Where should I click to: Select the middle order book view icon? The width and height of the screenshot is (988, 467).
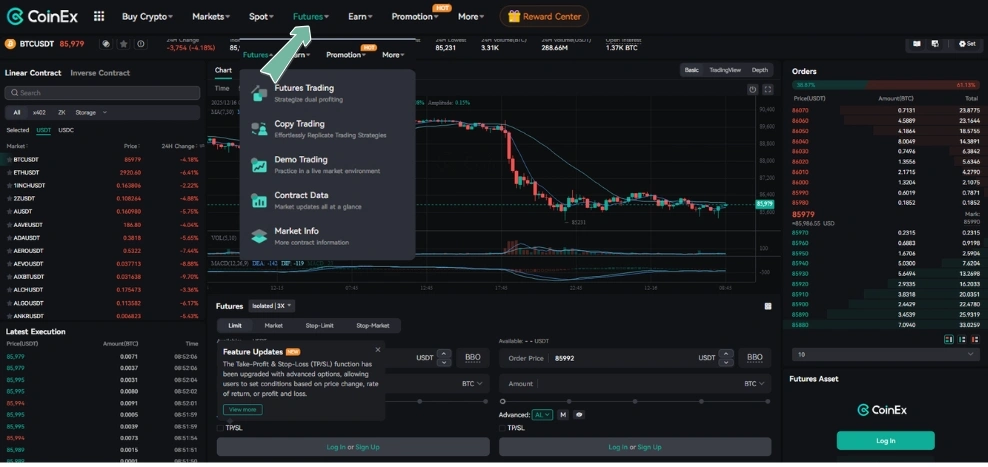click(x=962, y=339)
